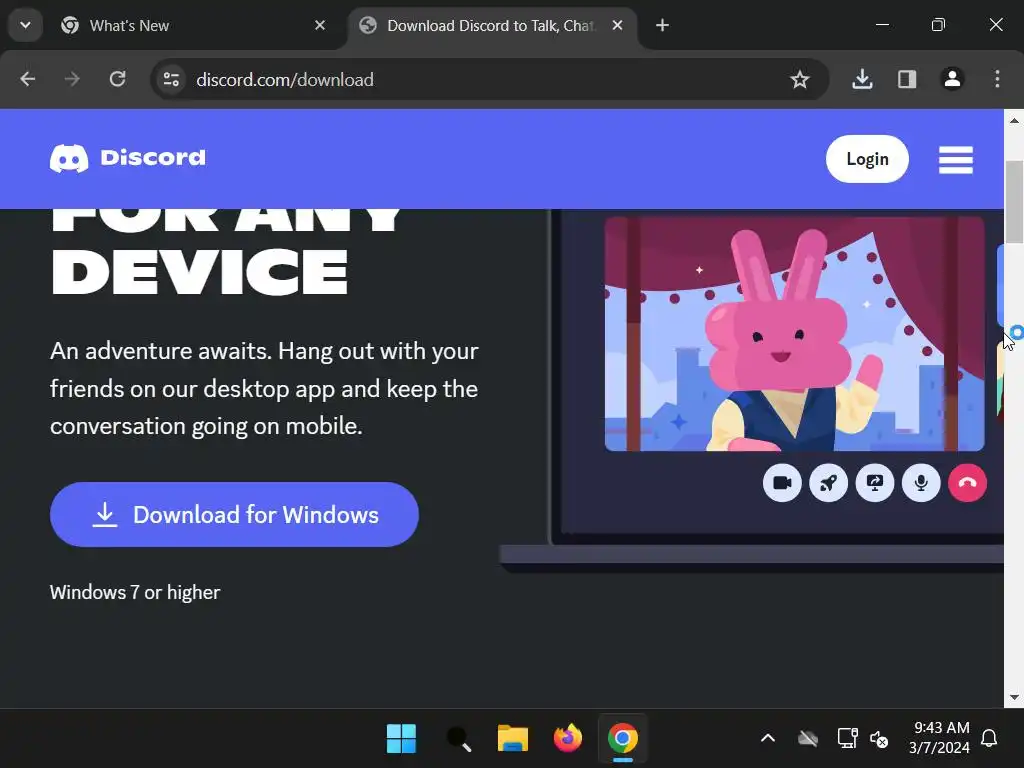Click the scrollbar up arrow
The width and height of the screenshot is (1024, 768).
[1014, 120]
